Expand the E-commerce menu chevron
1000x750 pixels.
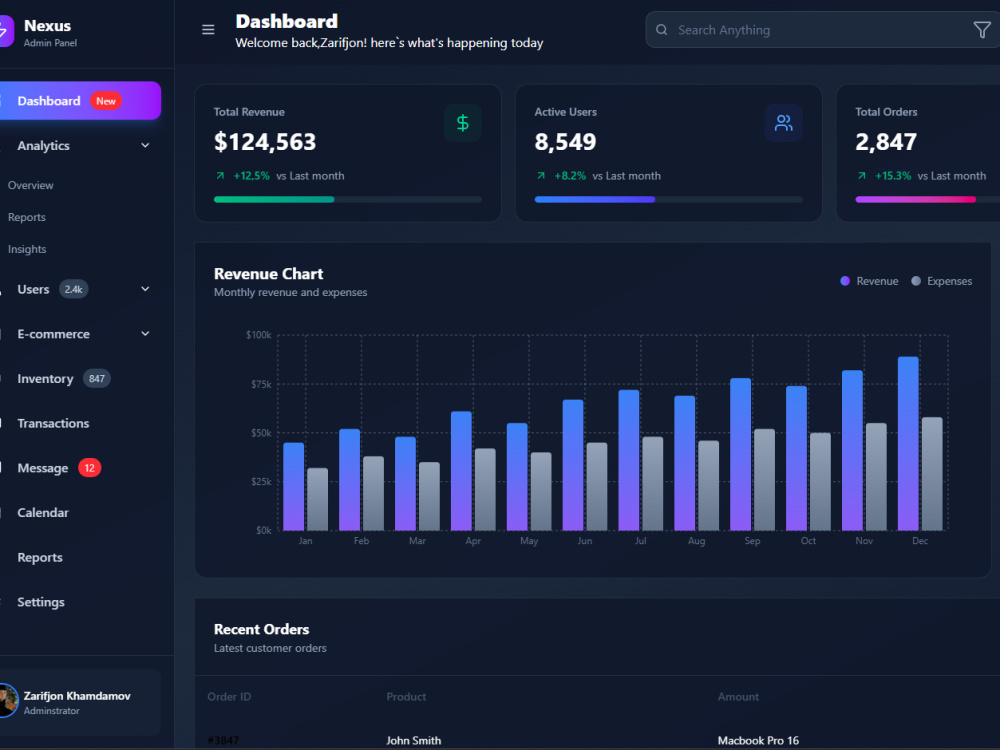145,334
